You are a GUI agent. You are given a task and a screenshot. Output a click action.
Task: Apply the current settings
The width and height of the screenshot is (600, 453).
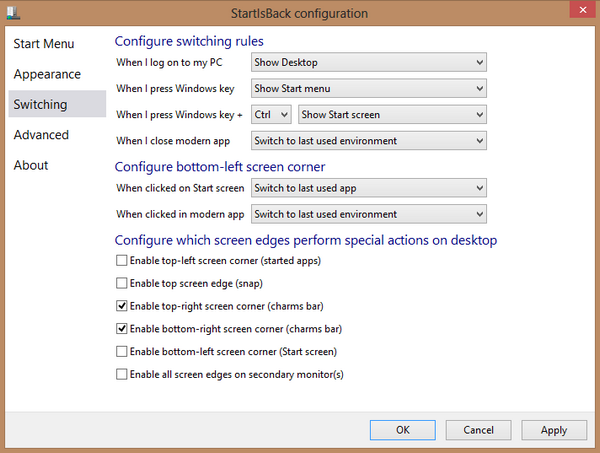[554, 430]
